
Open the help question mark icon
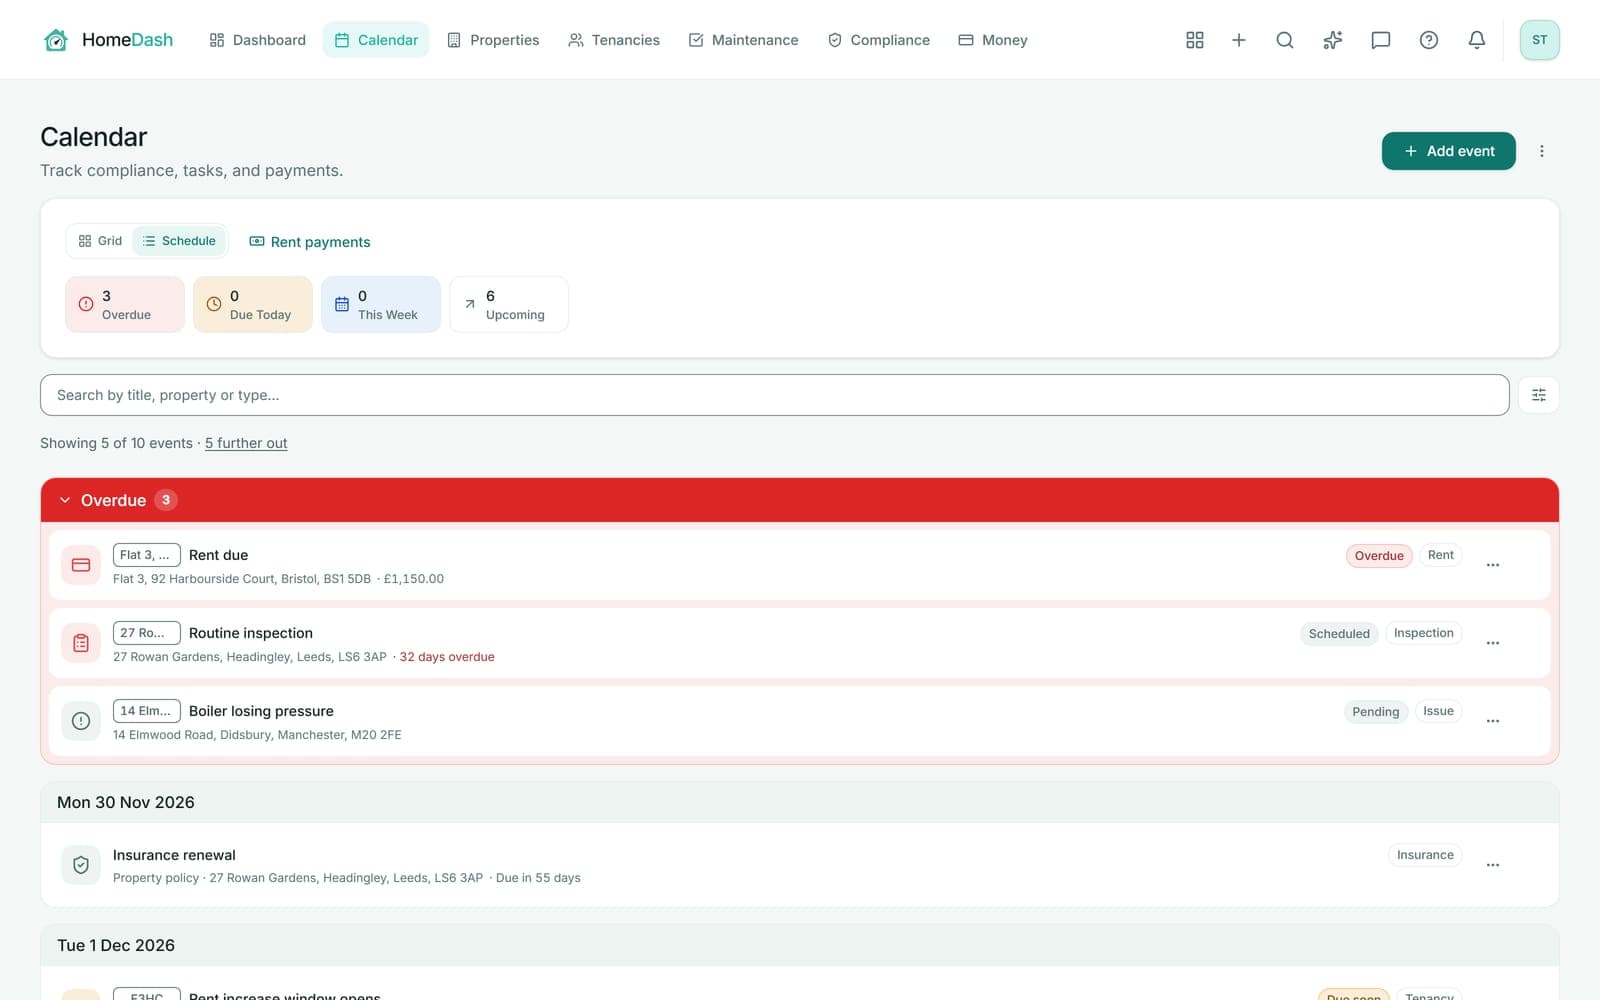(1428, 40)
